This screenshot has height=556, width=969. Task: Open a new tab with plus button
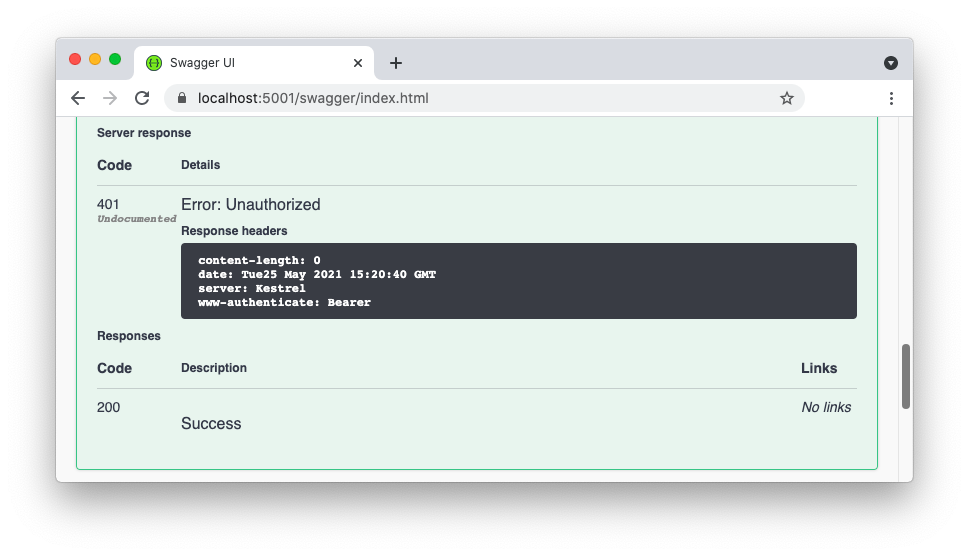point(396,63)
